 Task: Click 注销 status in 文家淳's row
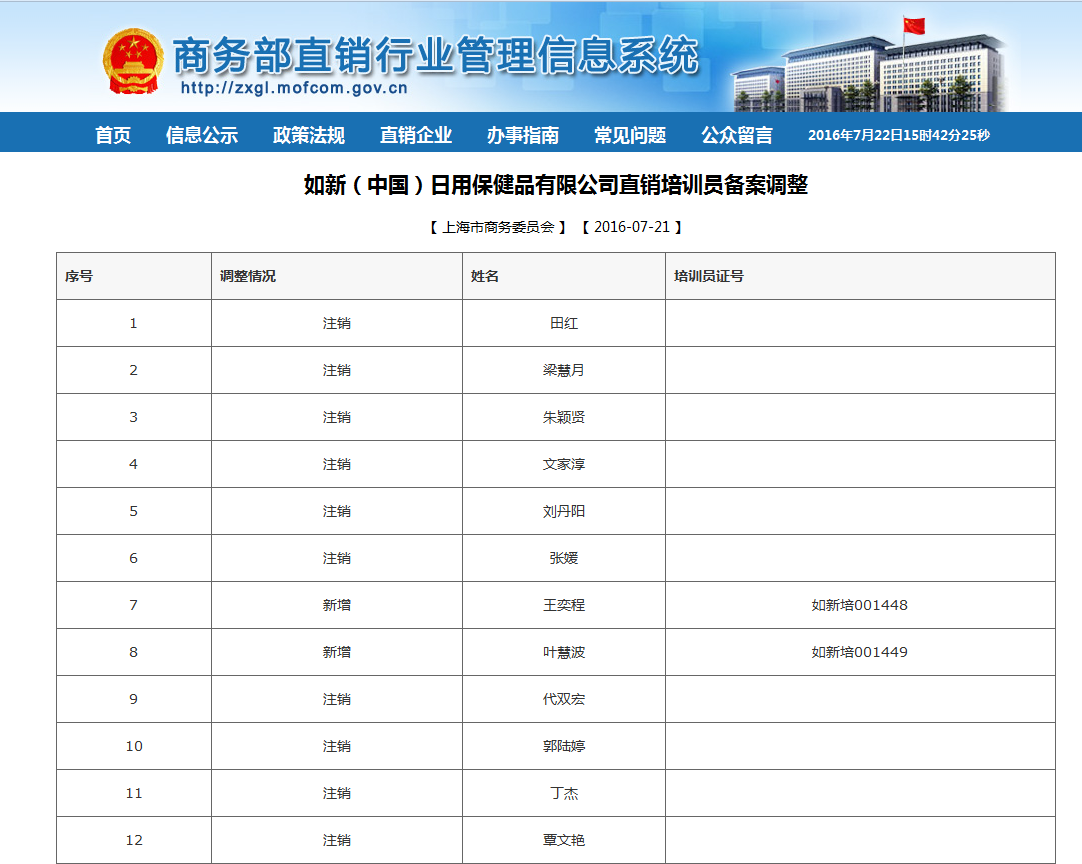pyautogui.click(x=337, y=464)
